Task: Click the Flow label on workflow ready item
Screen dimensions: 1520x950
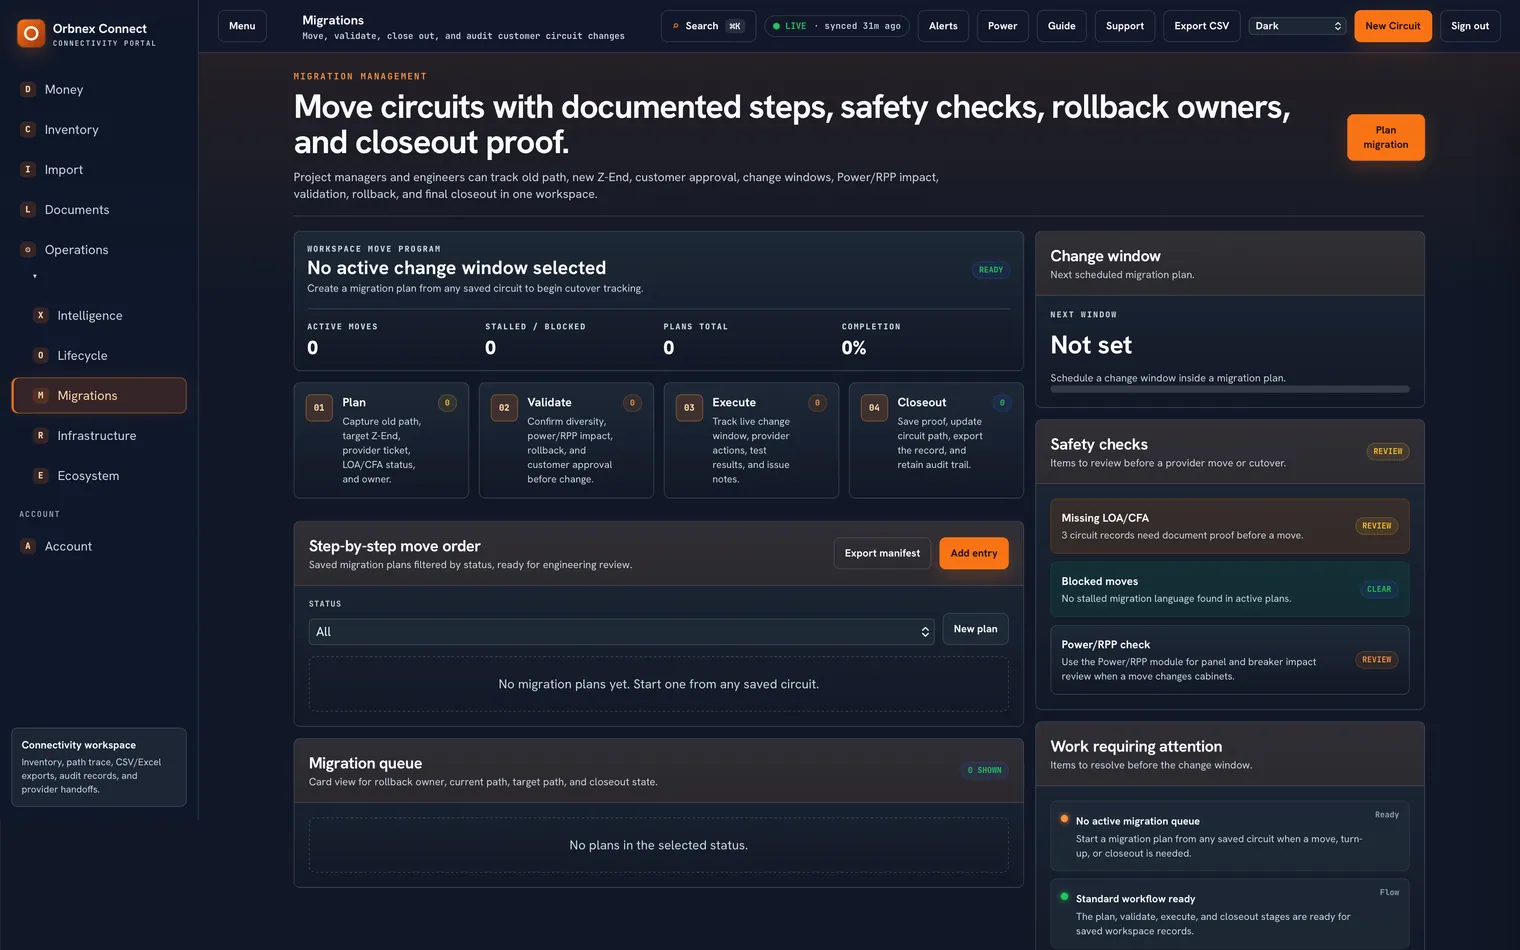Action: pos(1390,892)
